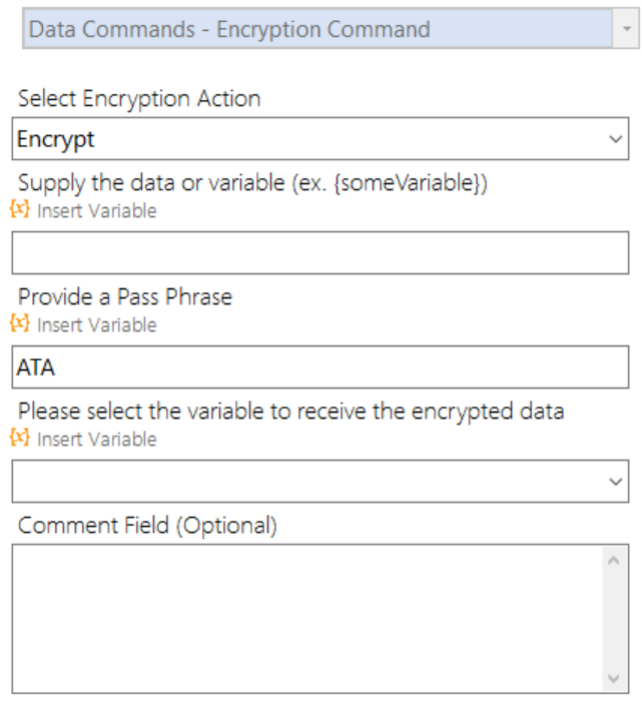Click the Comment Field (Optional) label

point(148,525)
